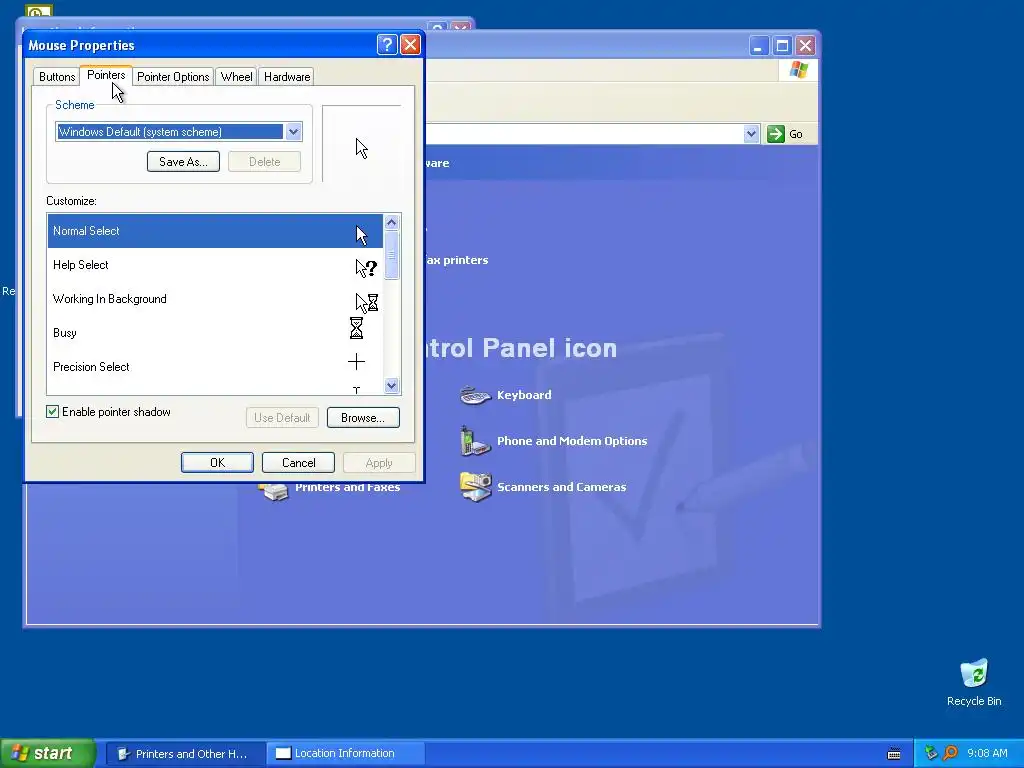Click the Working In Background hourglass-arrow icon

(366, 302)
